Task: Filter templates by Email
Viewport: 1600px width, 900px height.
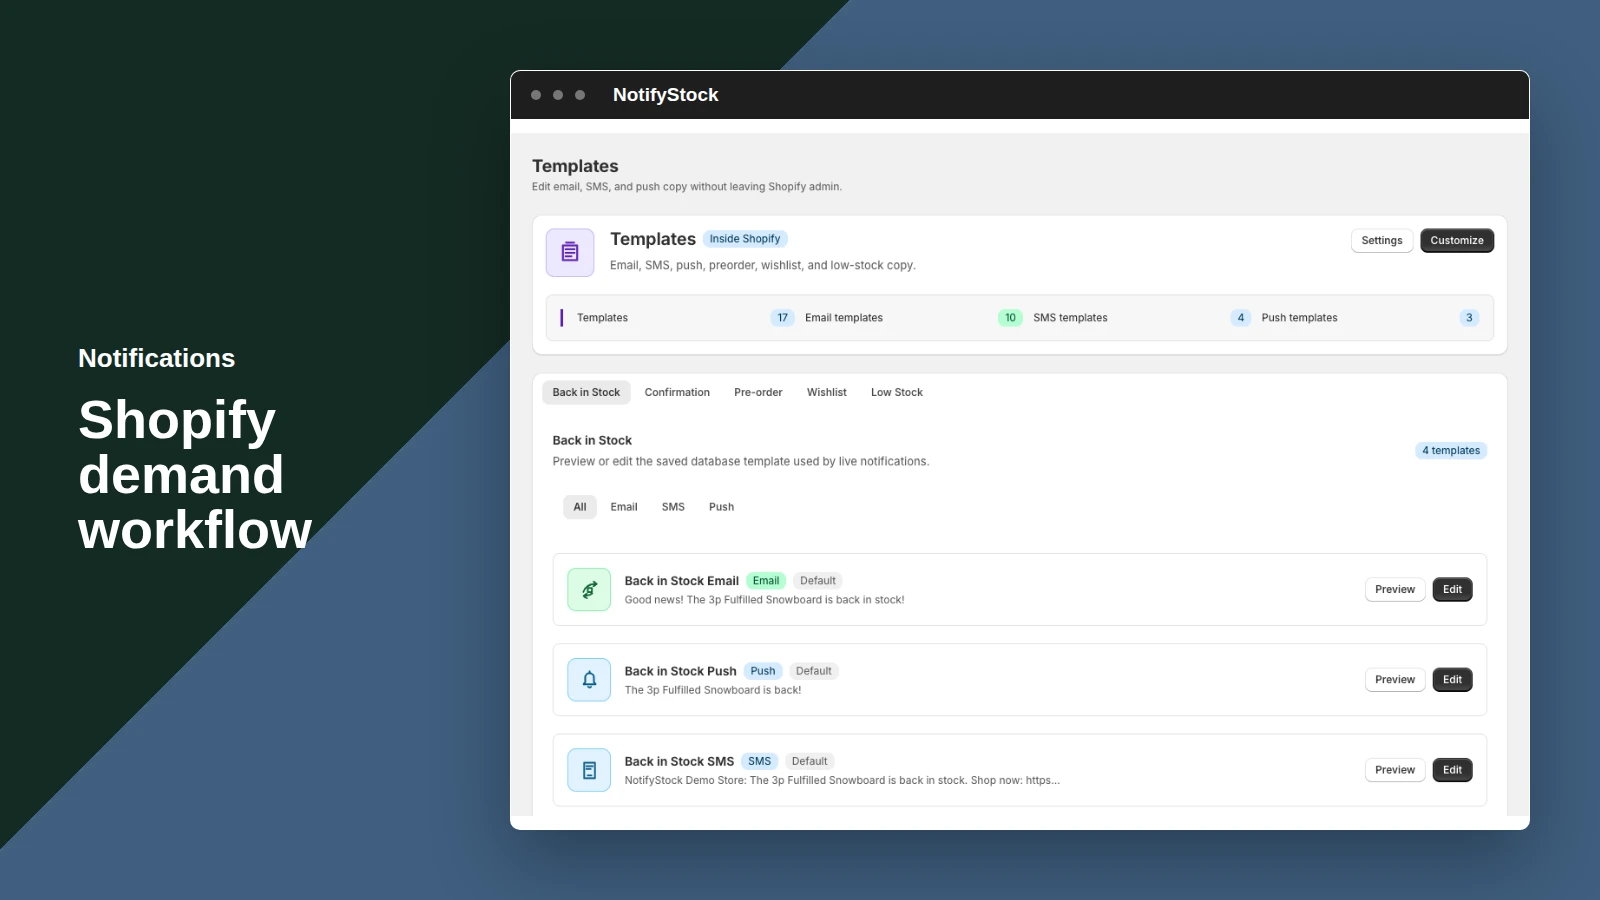Action: [624, 507]
